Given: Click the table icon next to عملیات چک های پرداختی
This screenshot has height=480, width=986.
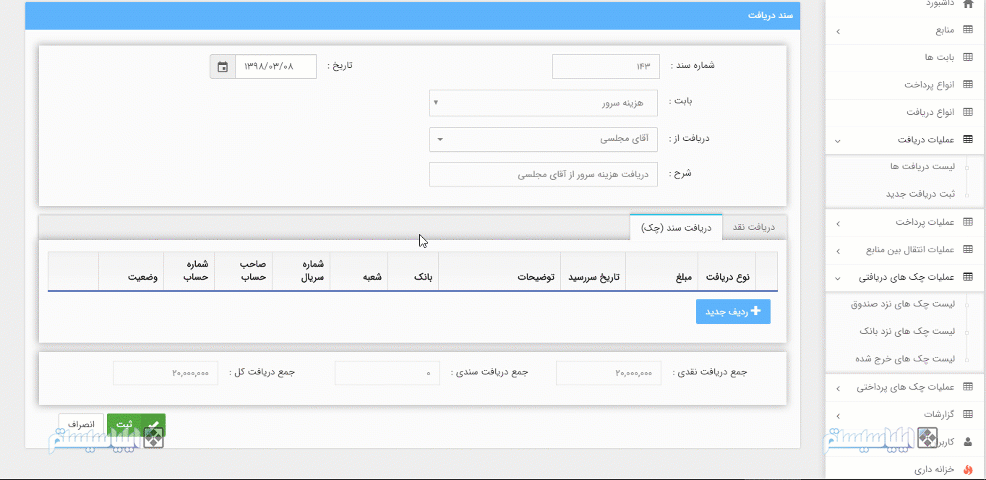Looking at the screenshot, I should click(968, 388).
